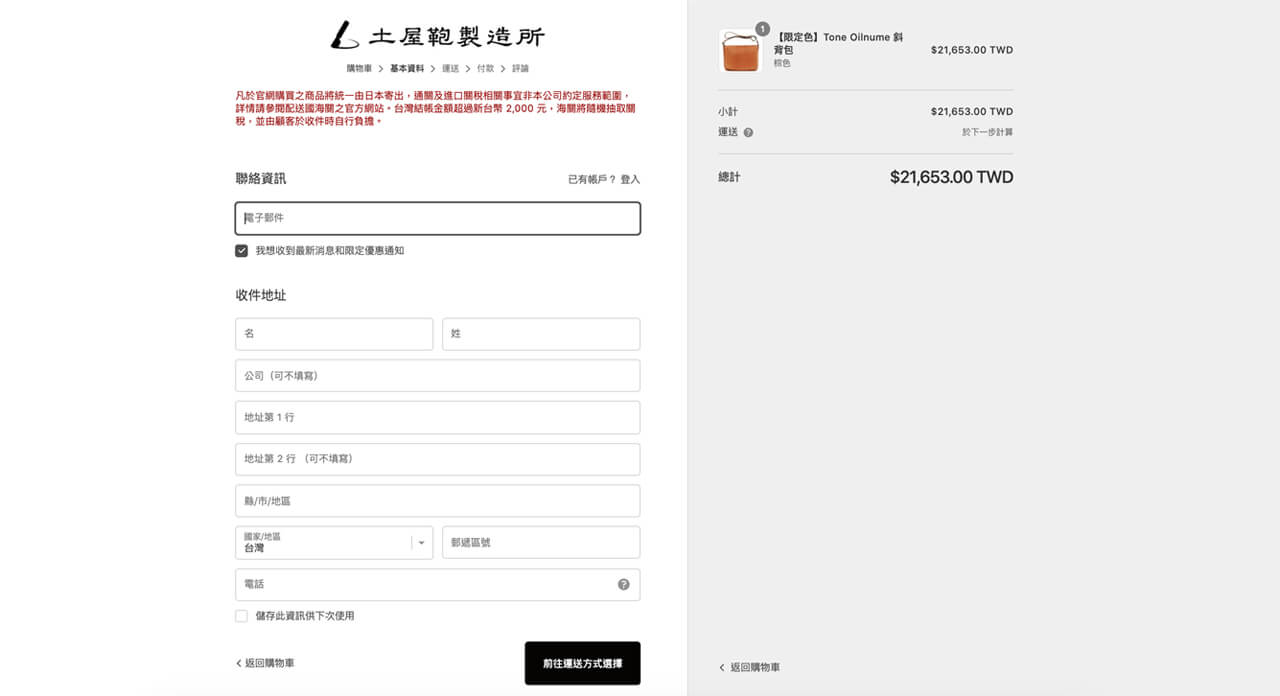This screenshot has width=1280, height=696.
Task: Click the 於下一步計算 shipping note
Action: coord(988,132)
